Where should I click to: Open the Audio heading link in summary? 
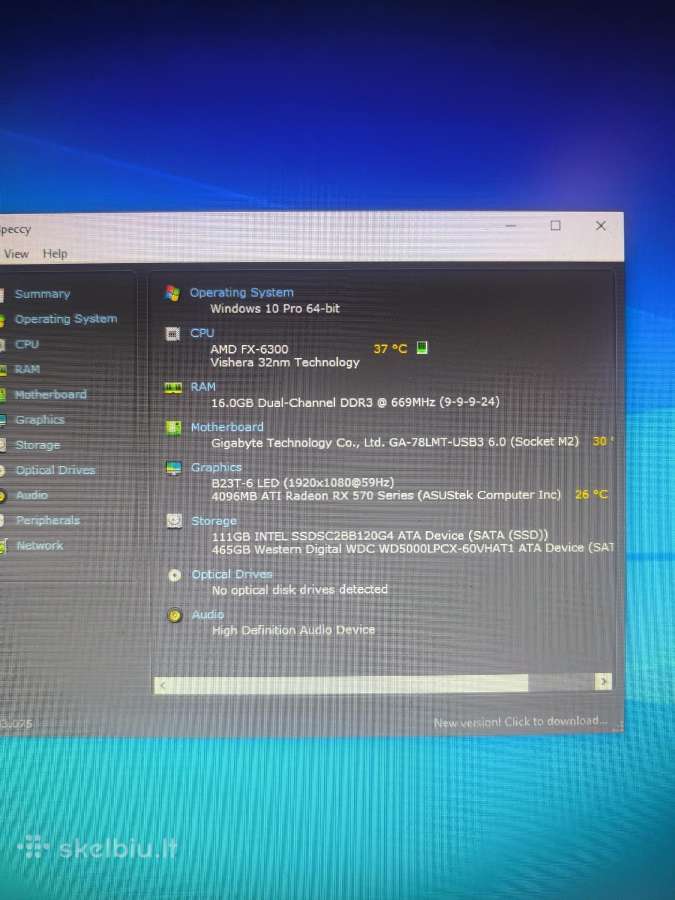pos(208,615)
